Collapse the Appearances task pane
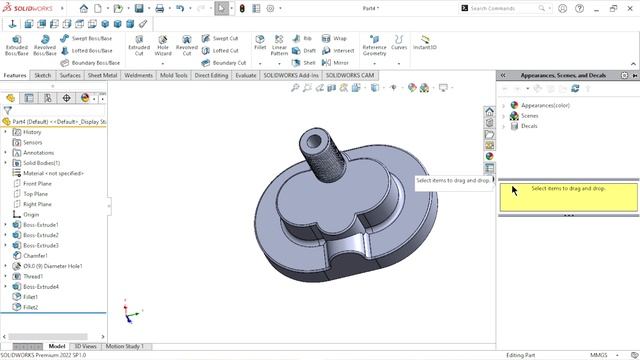 tap(503, 76)
